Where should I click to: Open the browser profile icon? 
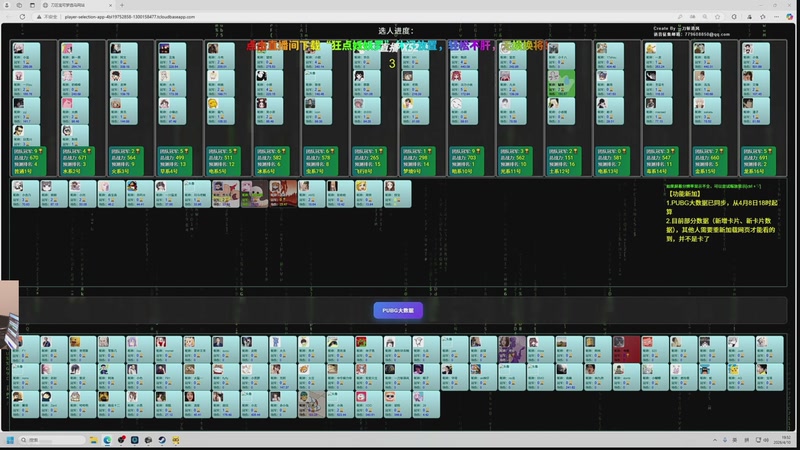(7, 5)
